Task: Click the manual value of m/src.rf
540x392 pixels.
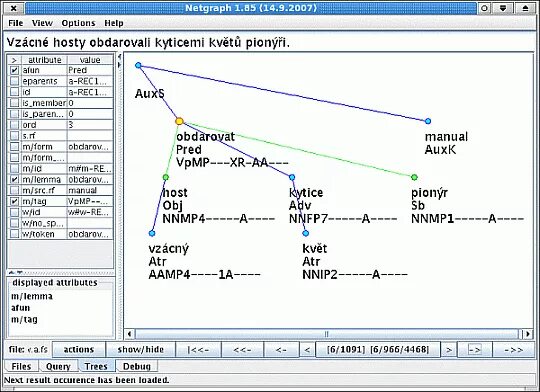Action: tap(90, 190)
